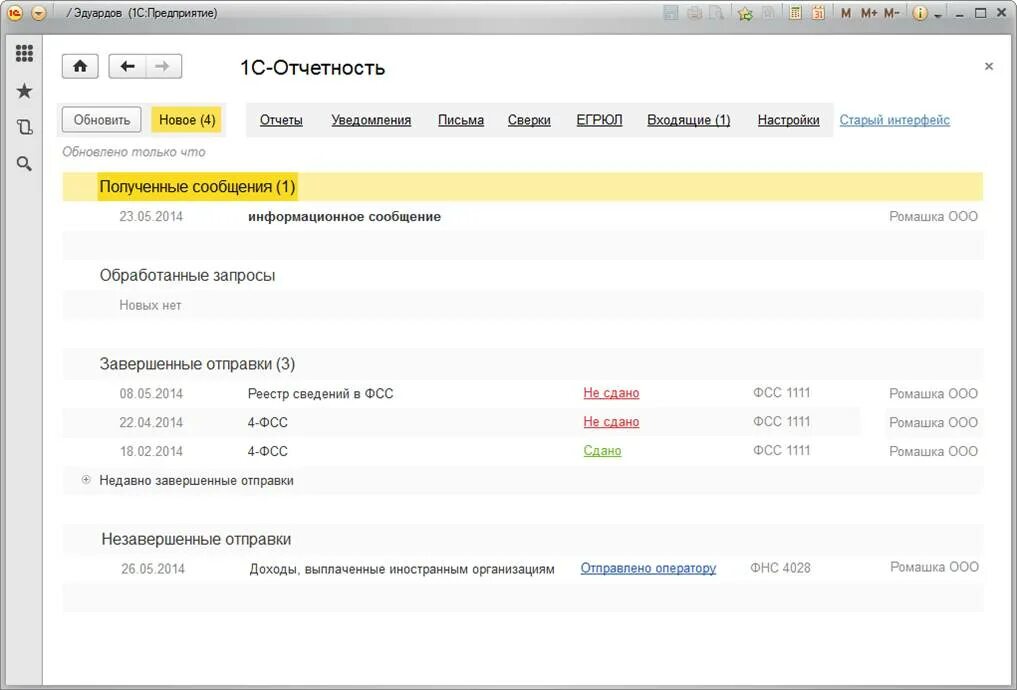This screenshot has height=690, width=1017.
Task: Open the Реестр сведений в ФСС entry
Action: pos(320,394)
